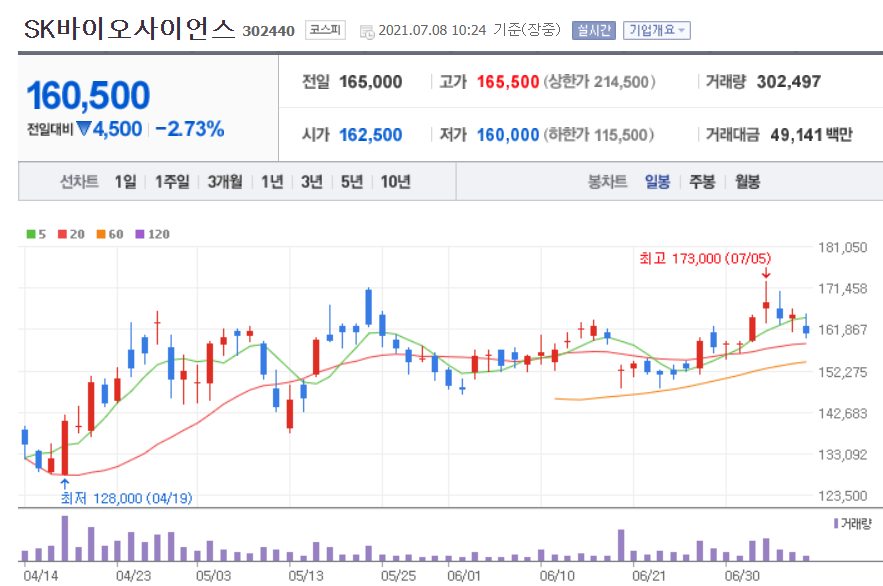Open the 기업개요 dropdown

657,30
